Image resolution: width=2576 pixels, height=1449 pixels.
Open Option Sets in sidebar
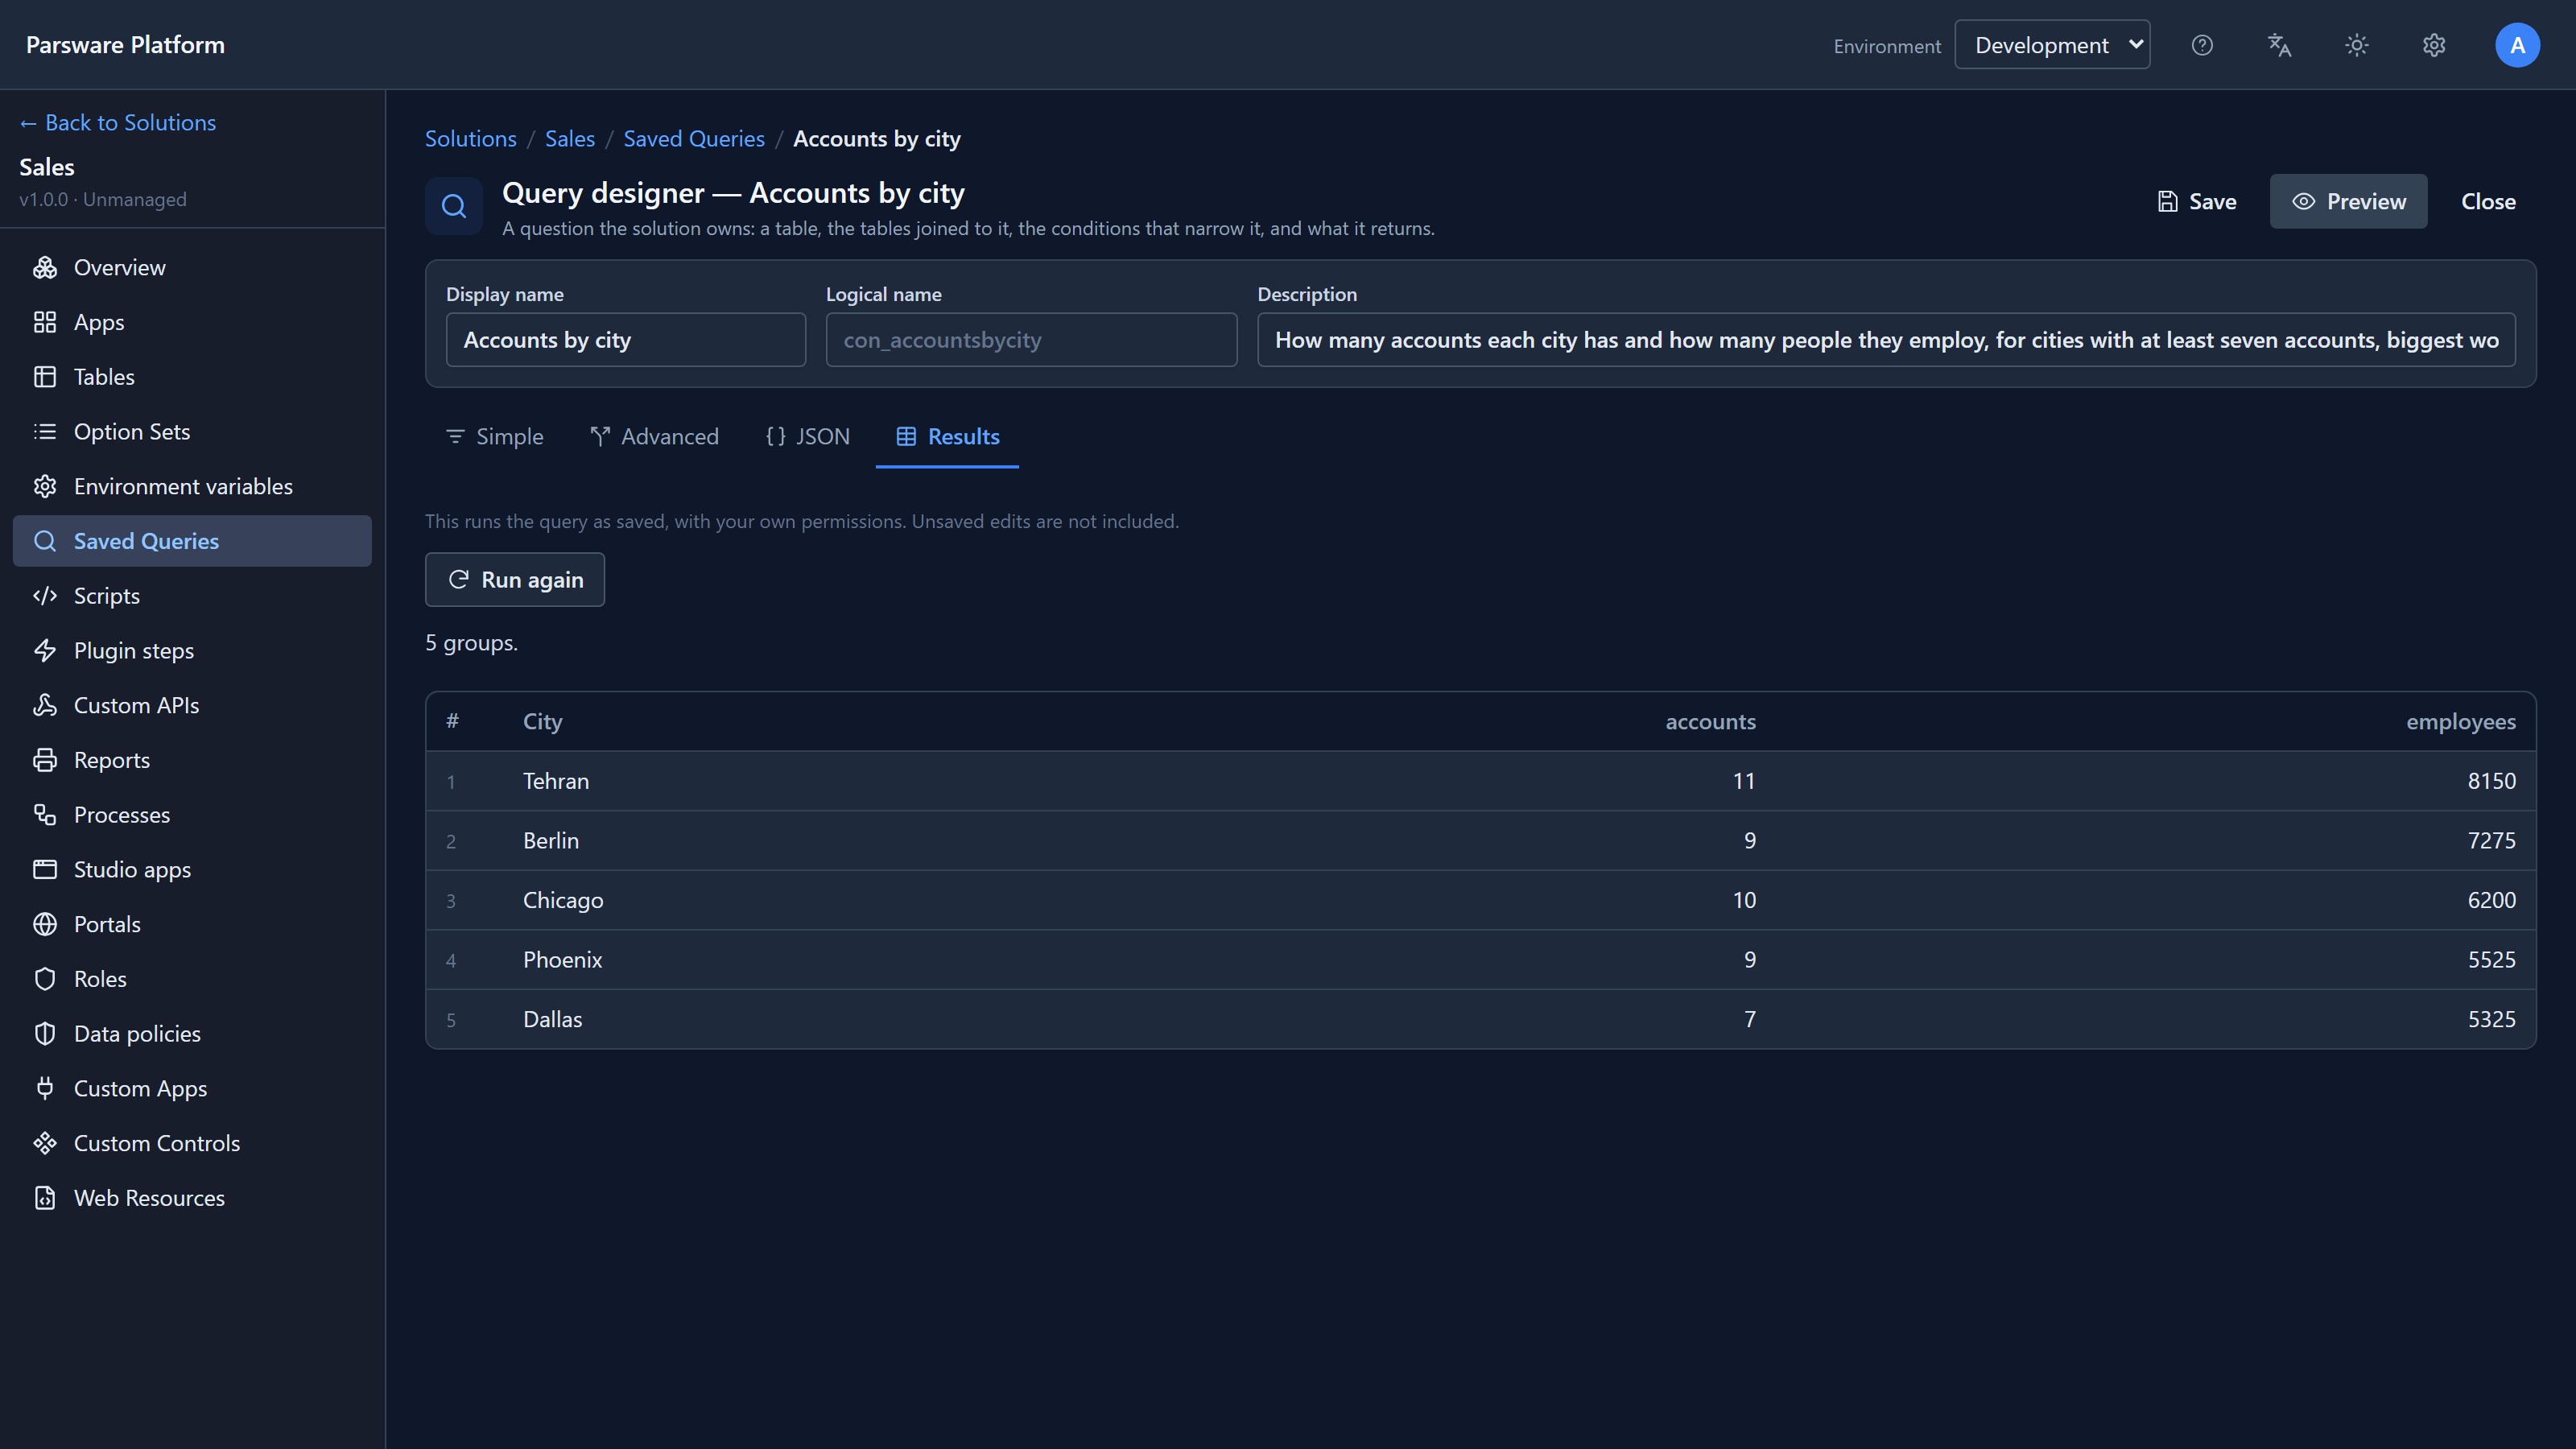192,432
